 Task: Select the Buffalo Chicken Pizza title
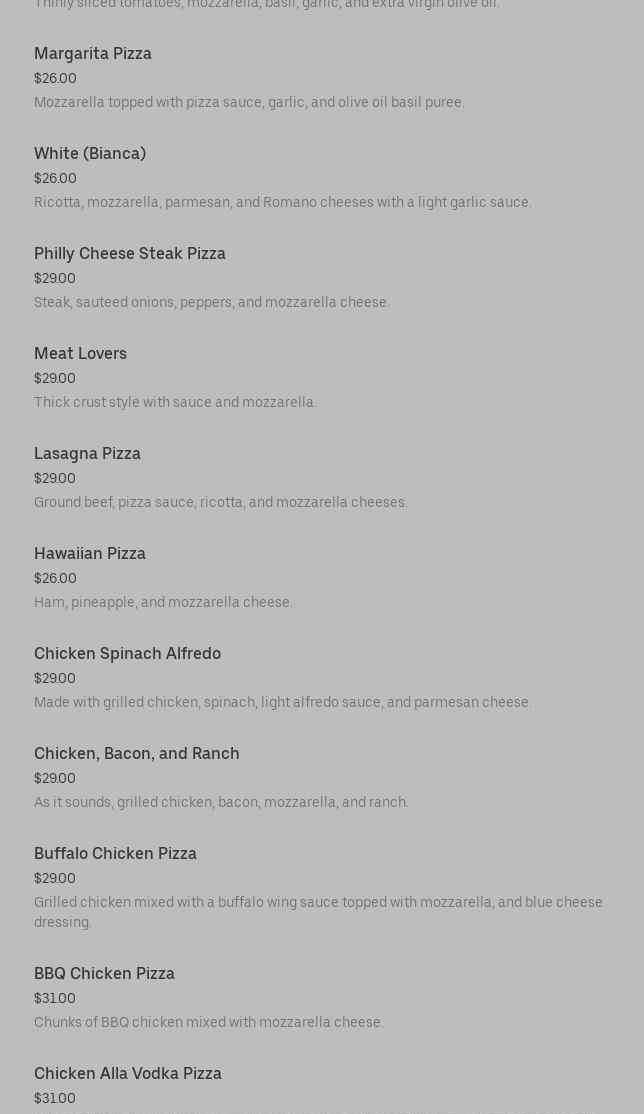115,854
